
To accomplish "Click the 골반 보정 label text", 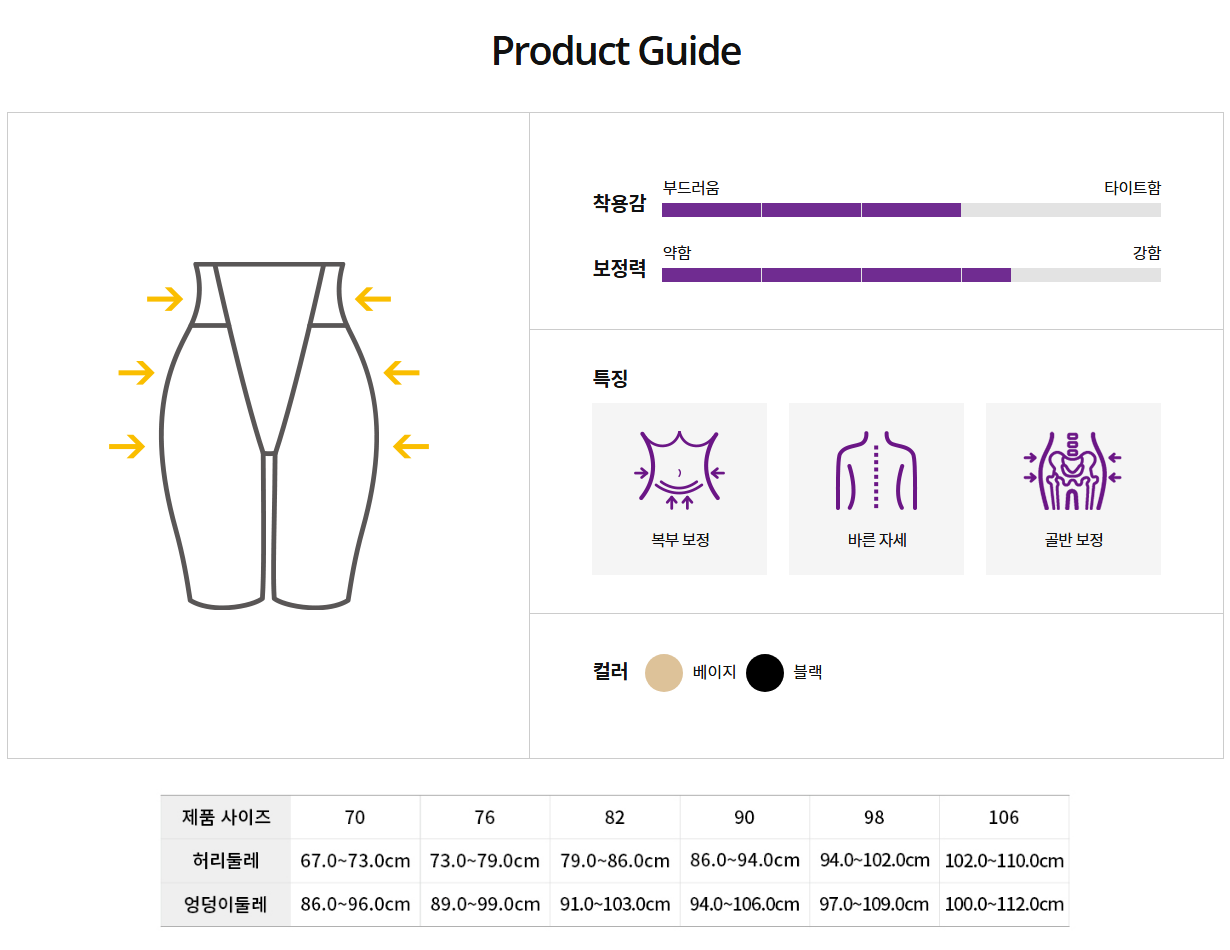I will (1073, 540).
